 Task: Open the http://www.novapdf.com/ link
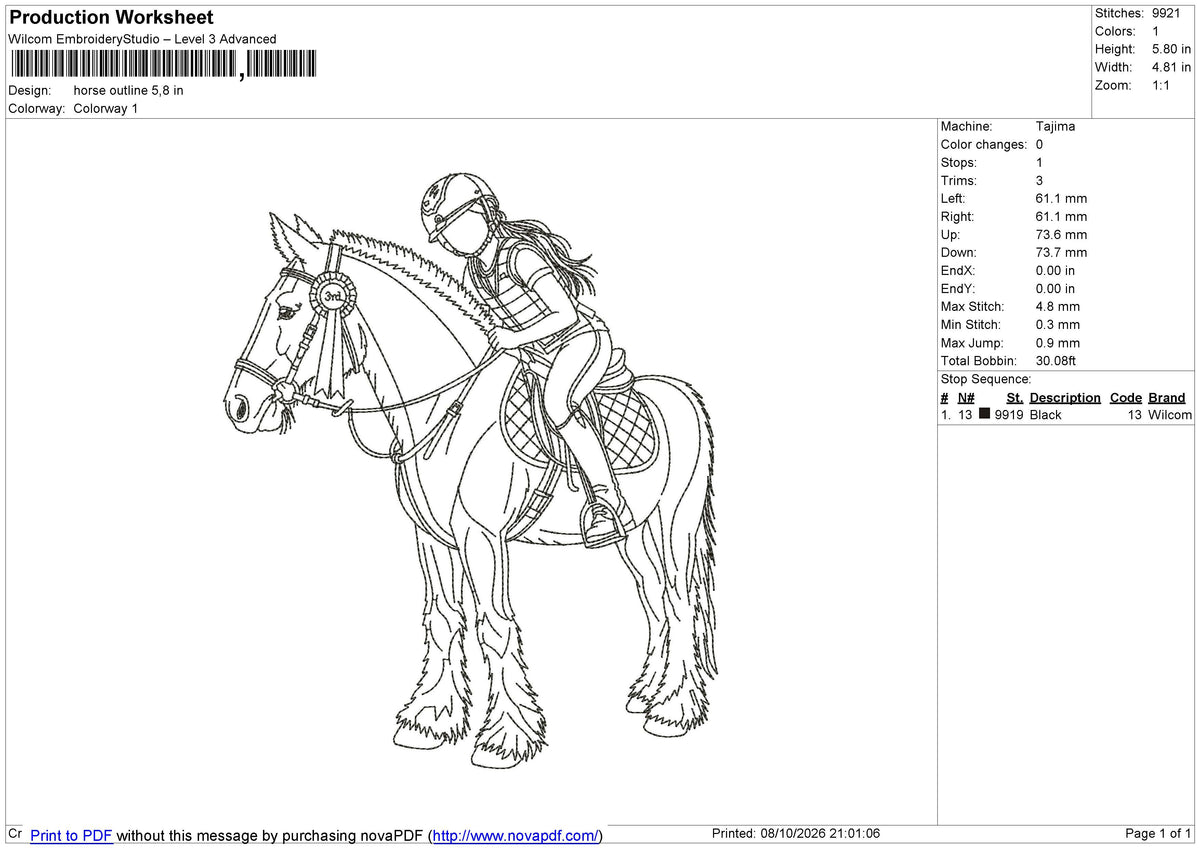[516, 835]
